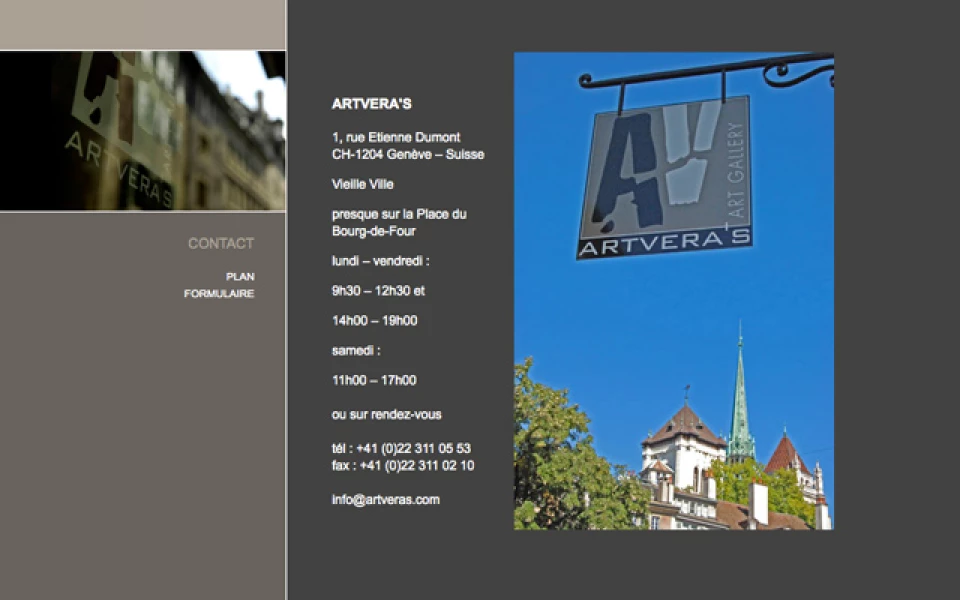Click the blurred Artvera's storefront banner image
Viewport: 960px width, 600px height.
click(143, 130)
